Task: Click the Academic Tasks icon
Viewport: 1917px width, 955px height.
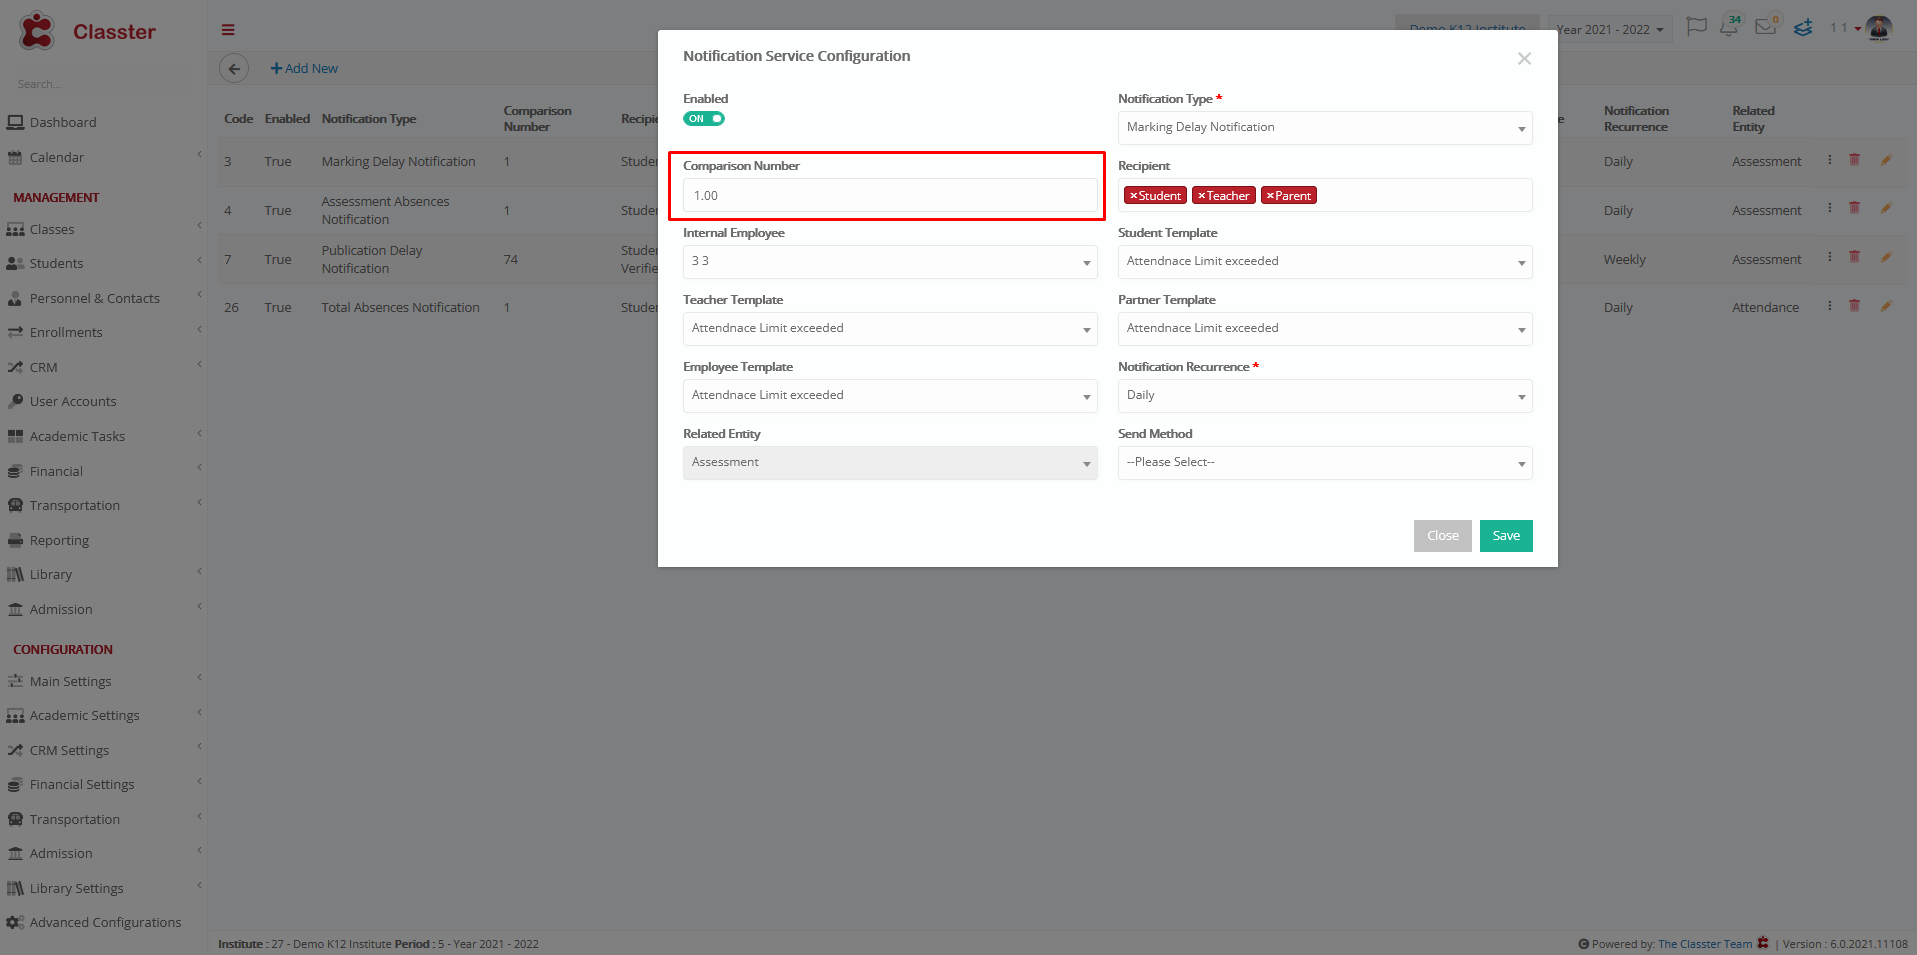Action: (x=15, y=437)
